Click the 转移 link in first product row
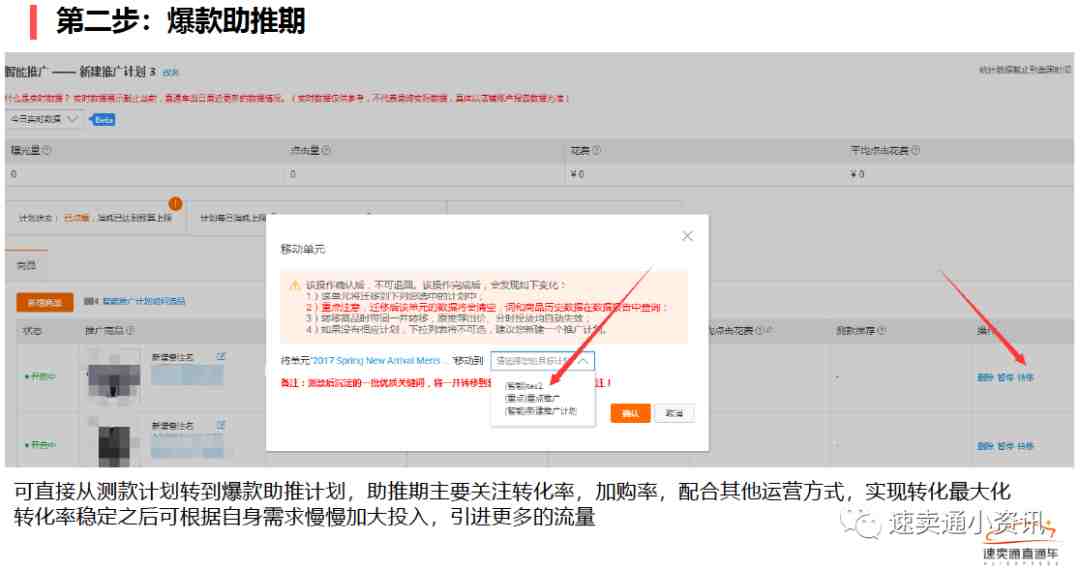This screenshot has width=1080, height=570. (1026, 377)
